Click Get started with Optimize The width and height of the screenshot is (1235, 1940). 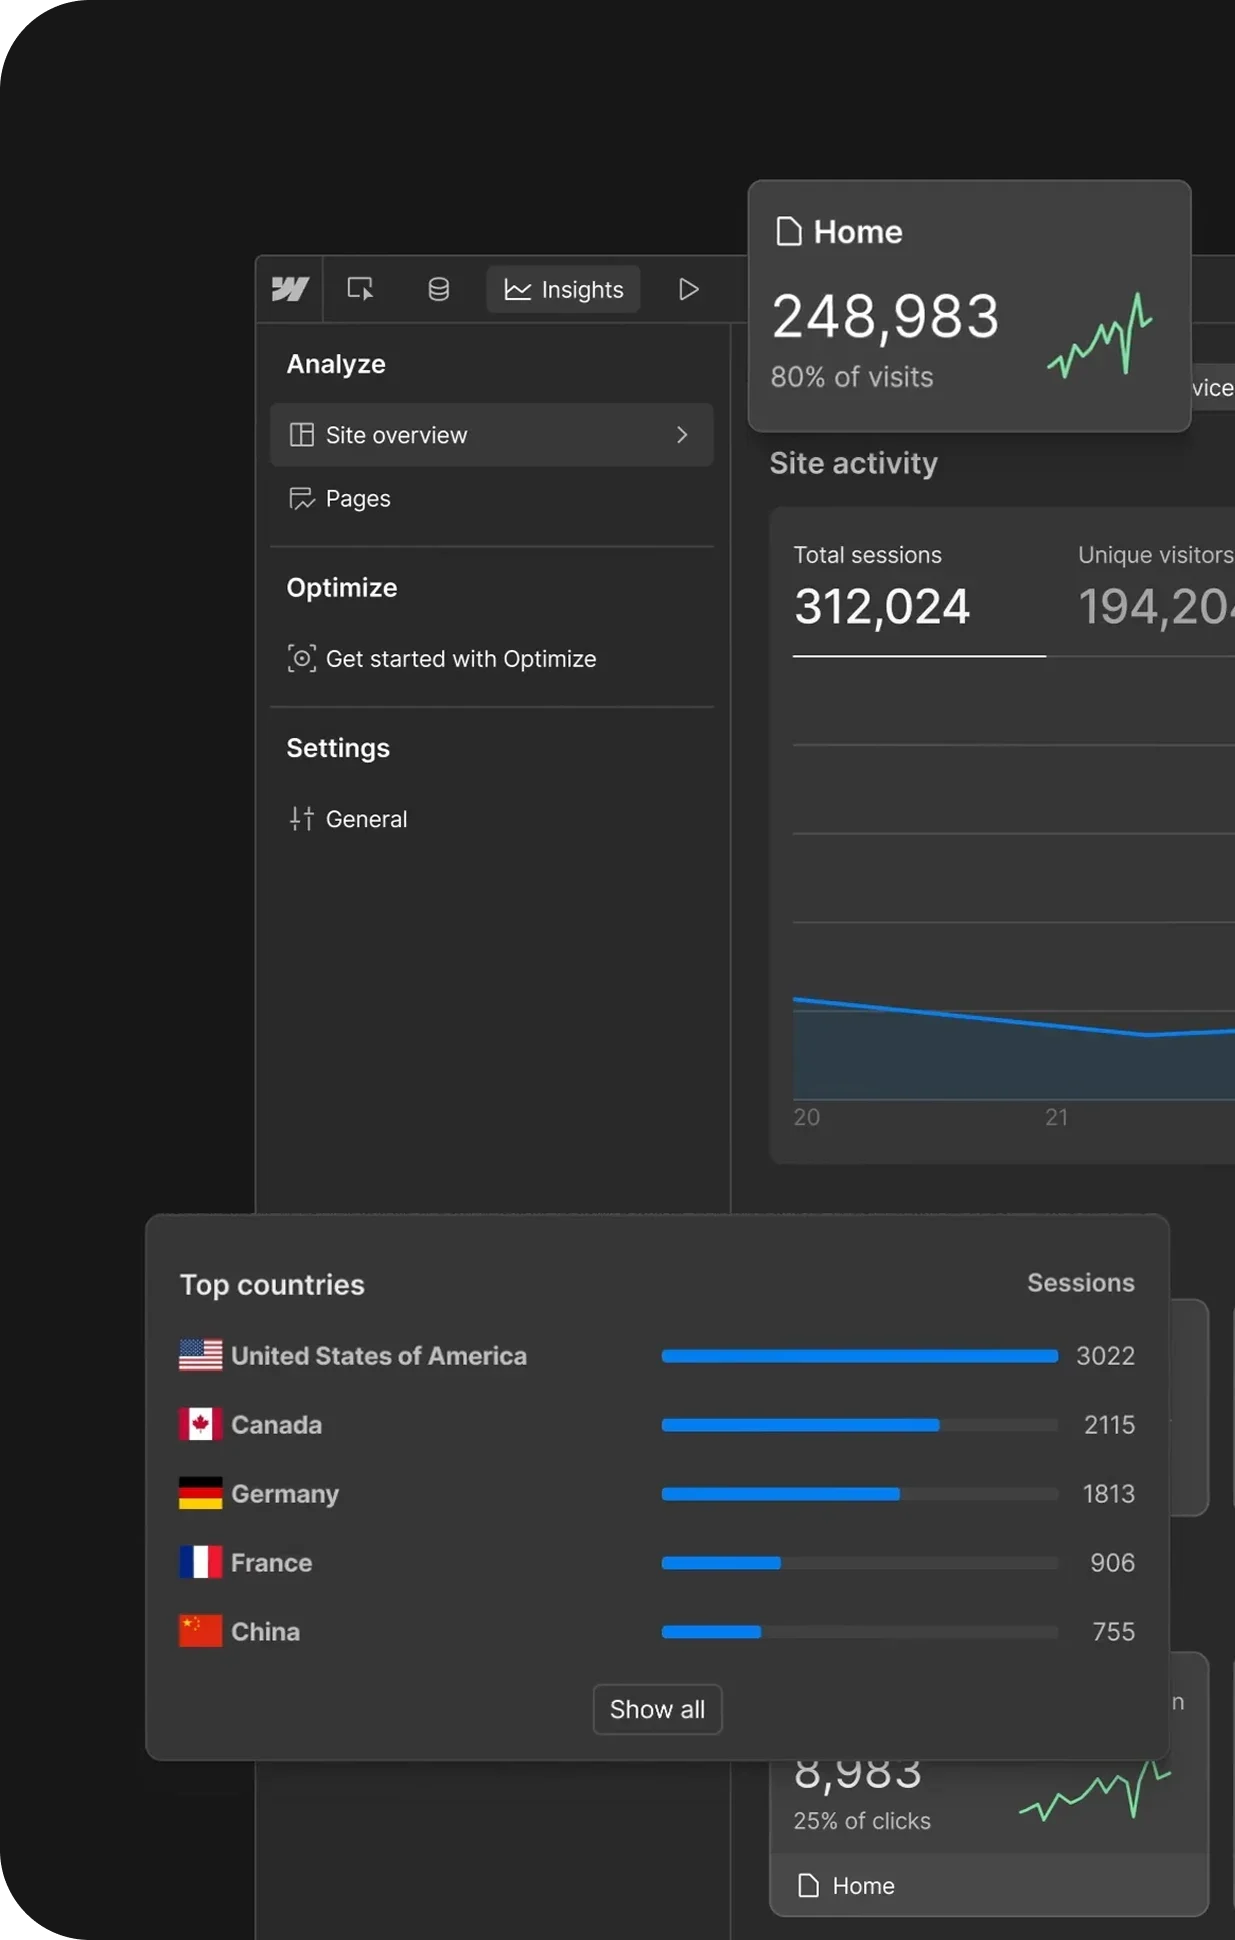tap(460, 659)
